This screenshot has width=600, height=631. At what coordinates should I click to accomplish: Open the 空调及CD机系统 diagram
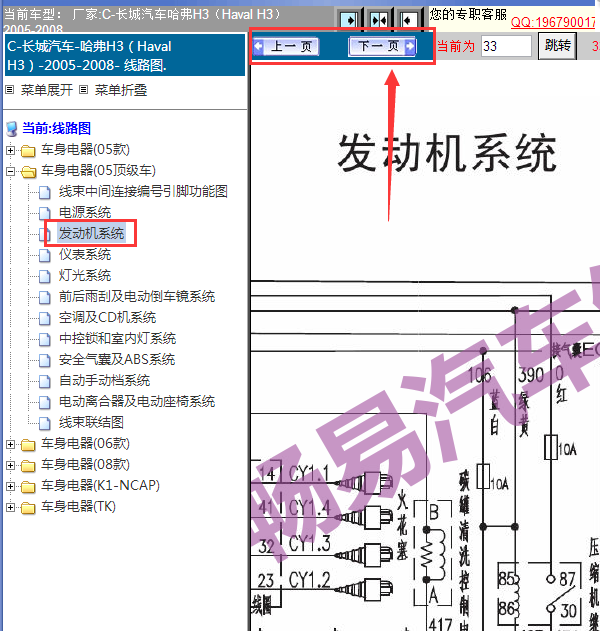pos(107,318)
